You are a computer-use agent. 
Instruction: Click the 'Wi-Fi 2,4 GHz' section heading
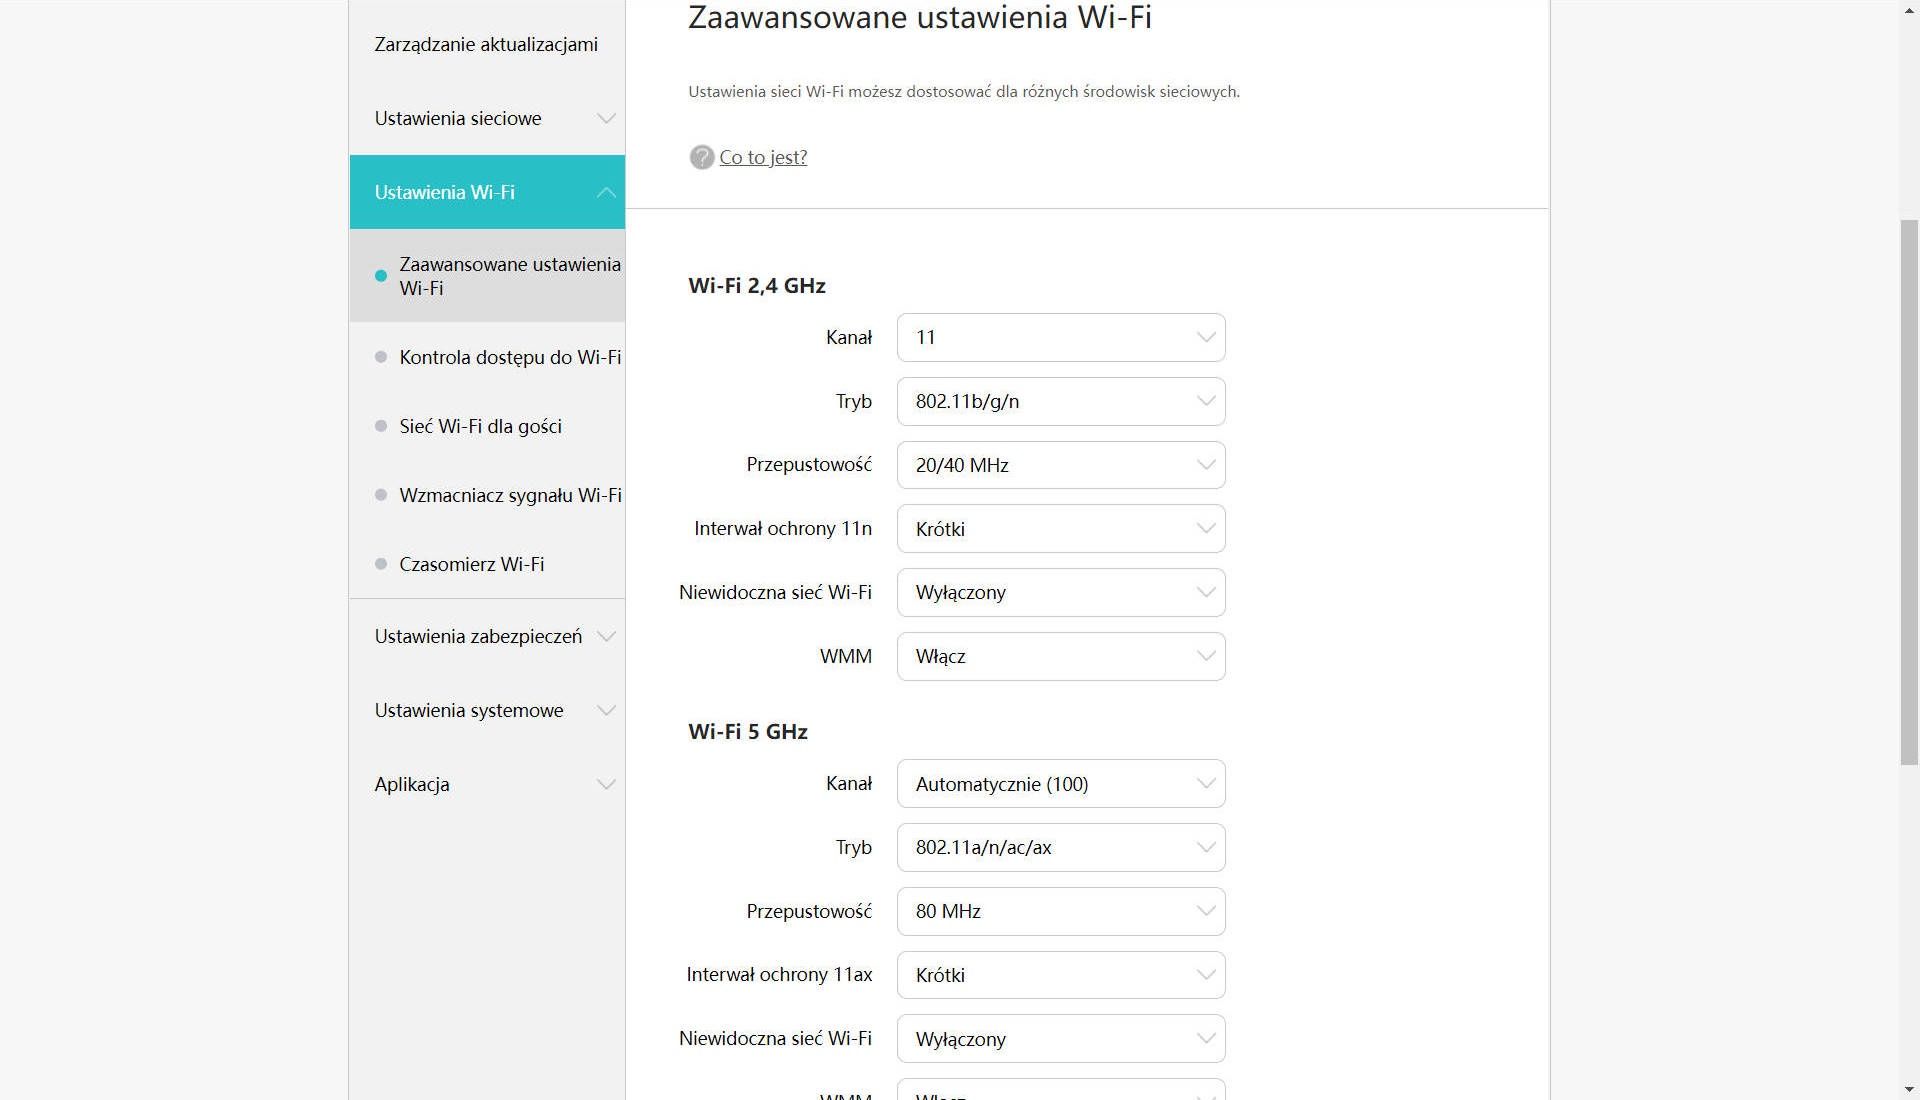pyautogui.click(x=757, y=286)
